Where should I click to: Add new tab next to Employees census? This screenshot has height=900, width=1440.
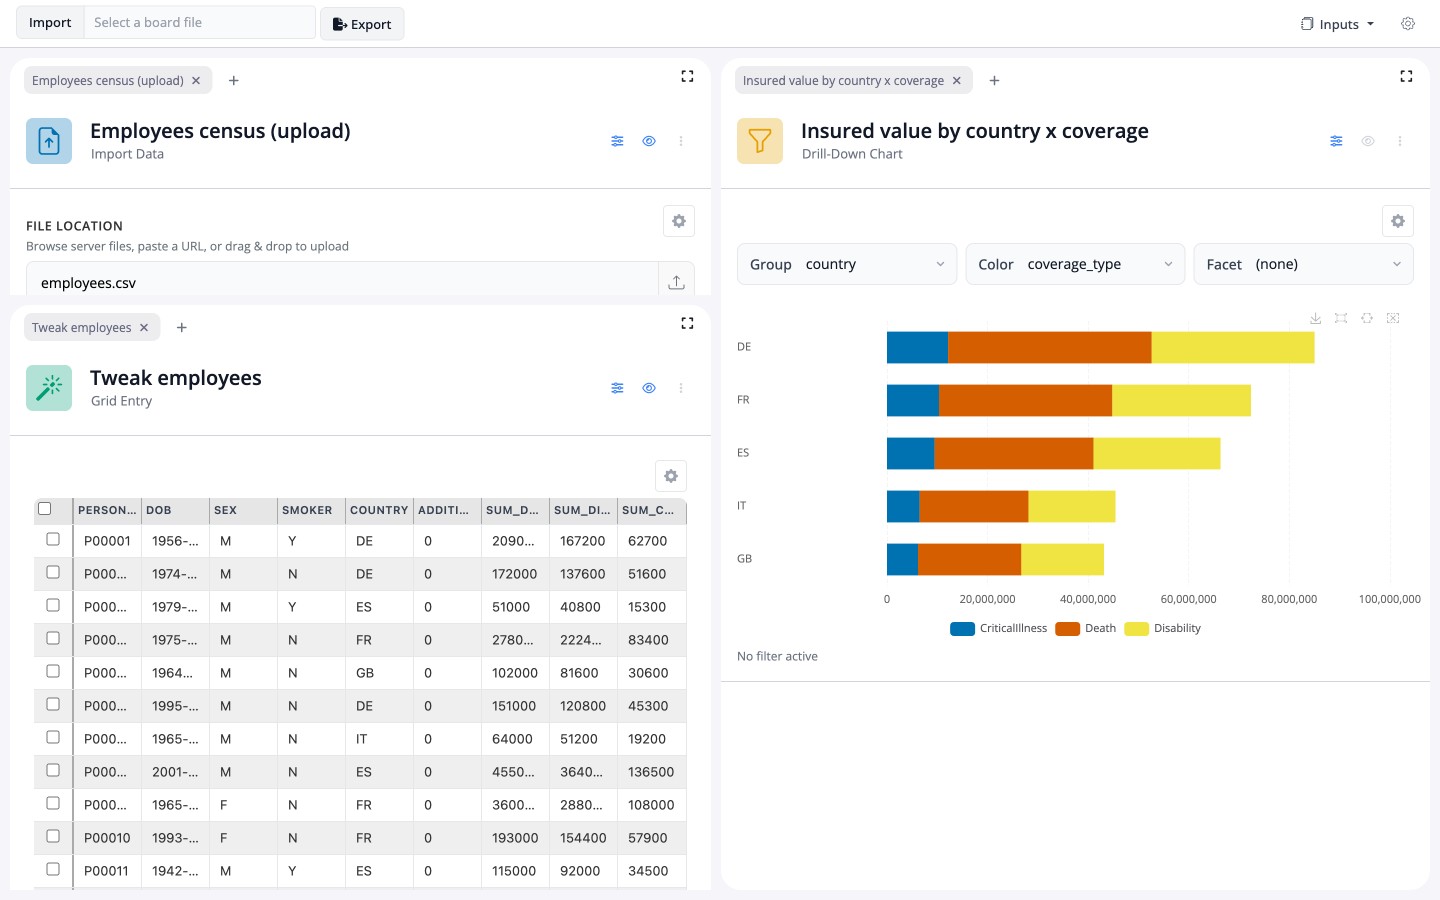pyautogui.click(x=233, y=81)
